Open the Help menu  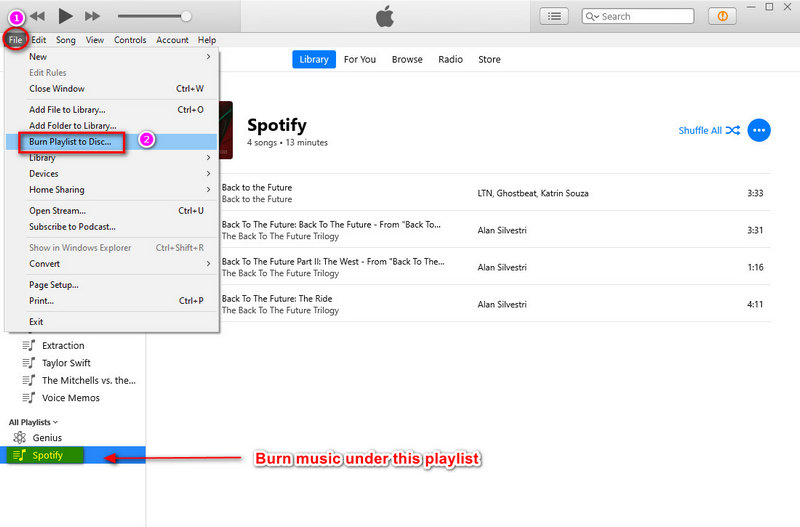(x=207, y=40)
